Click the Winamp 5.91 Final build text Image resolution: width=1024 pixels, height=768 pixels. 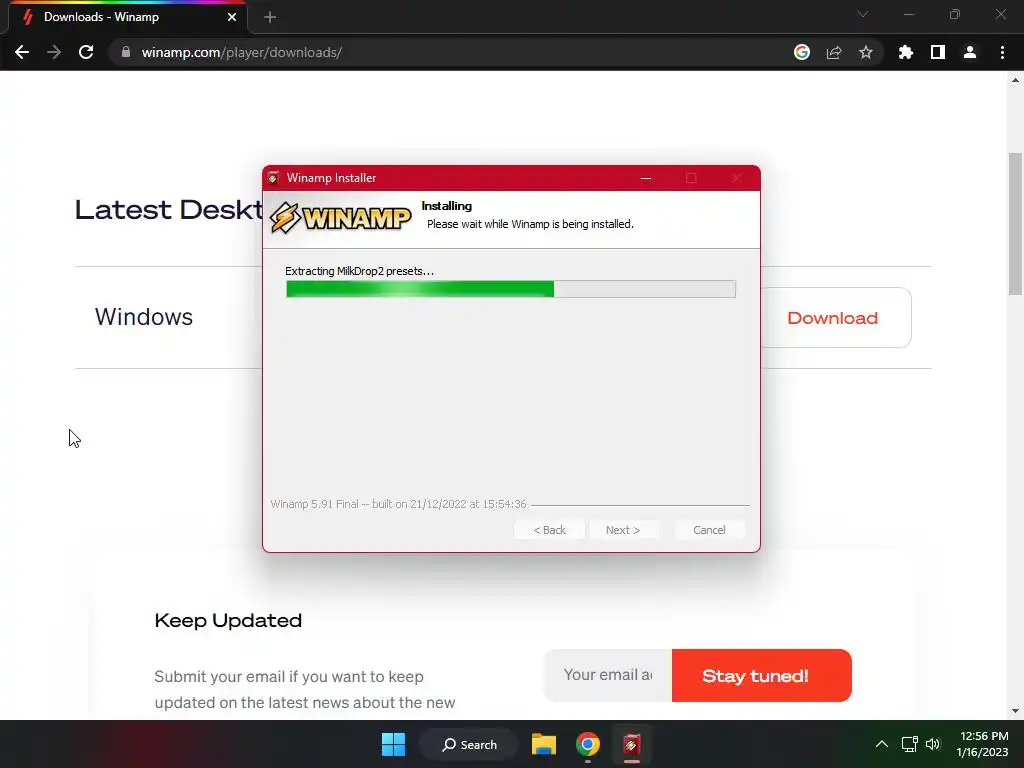[x=398, y=504]
